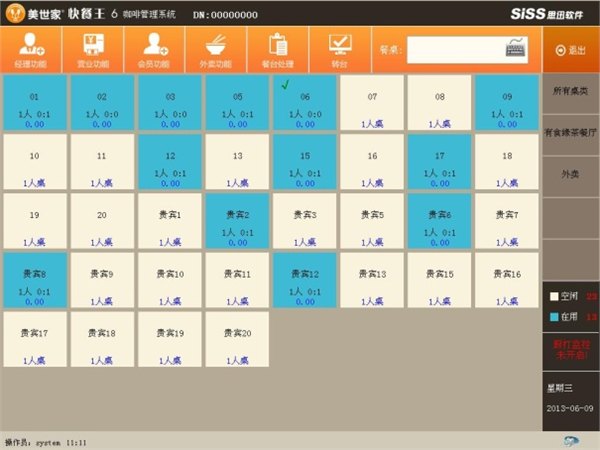Screen dimensions: 600x450
Task: Open VIP table 贵宾7
Action: [507, 221]
